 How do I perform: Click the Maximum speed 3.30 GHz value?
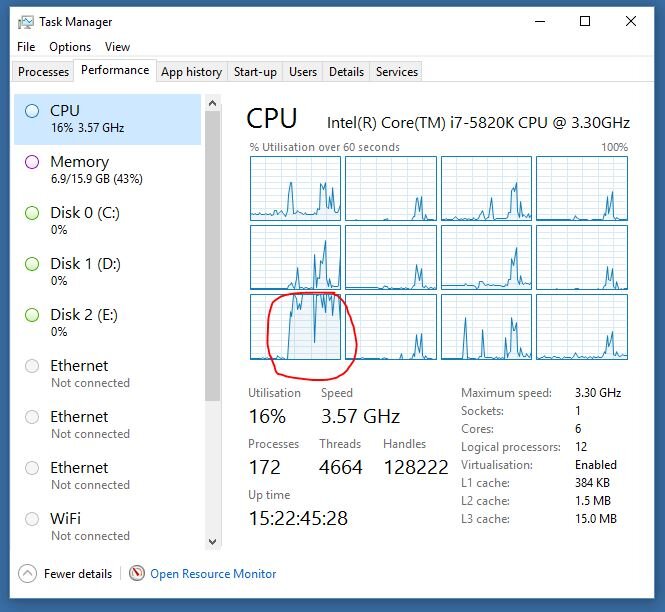click(x=598, y=393)
